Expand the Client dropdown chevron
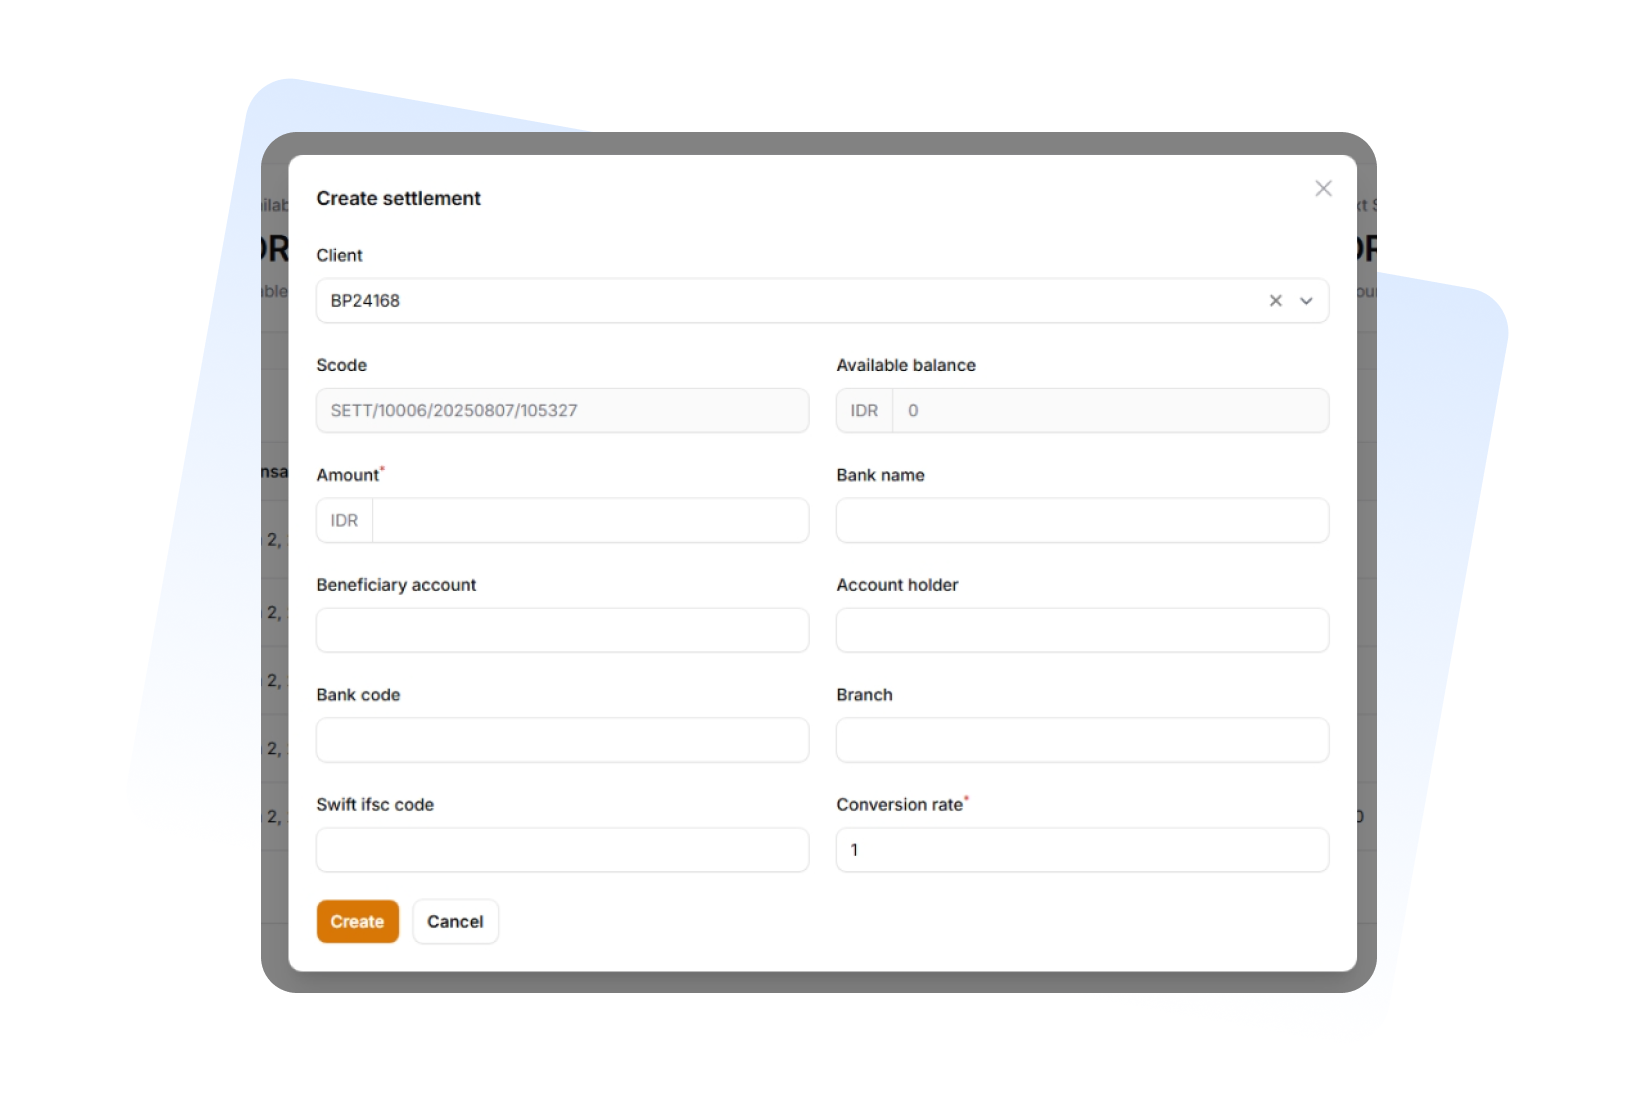1635x1119 pixels. pos(1306,301)
